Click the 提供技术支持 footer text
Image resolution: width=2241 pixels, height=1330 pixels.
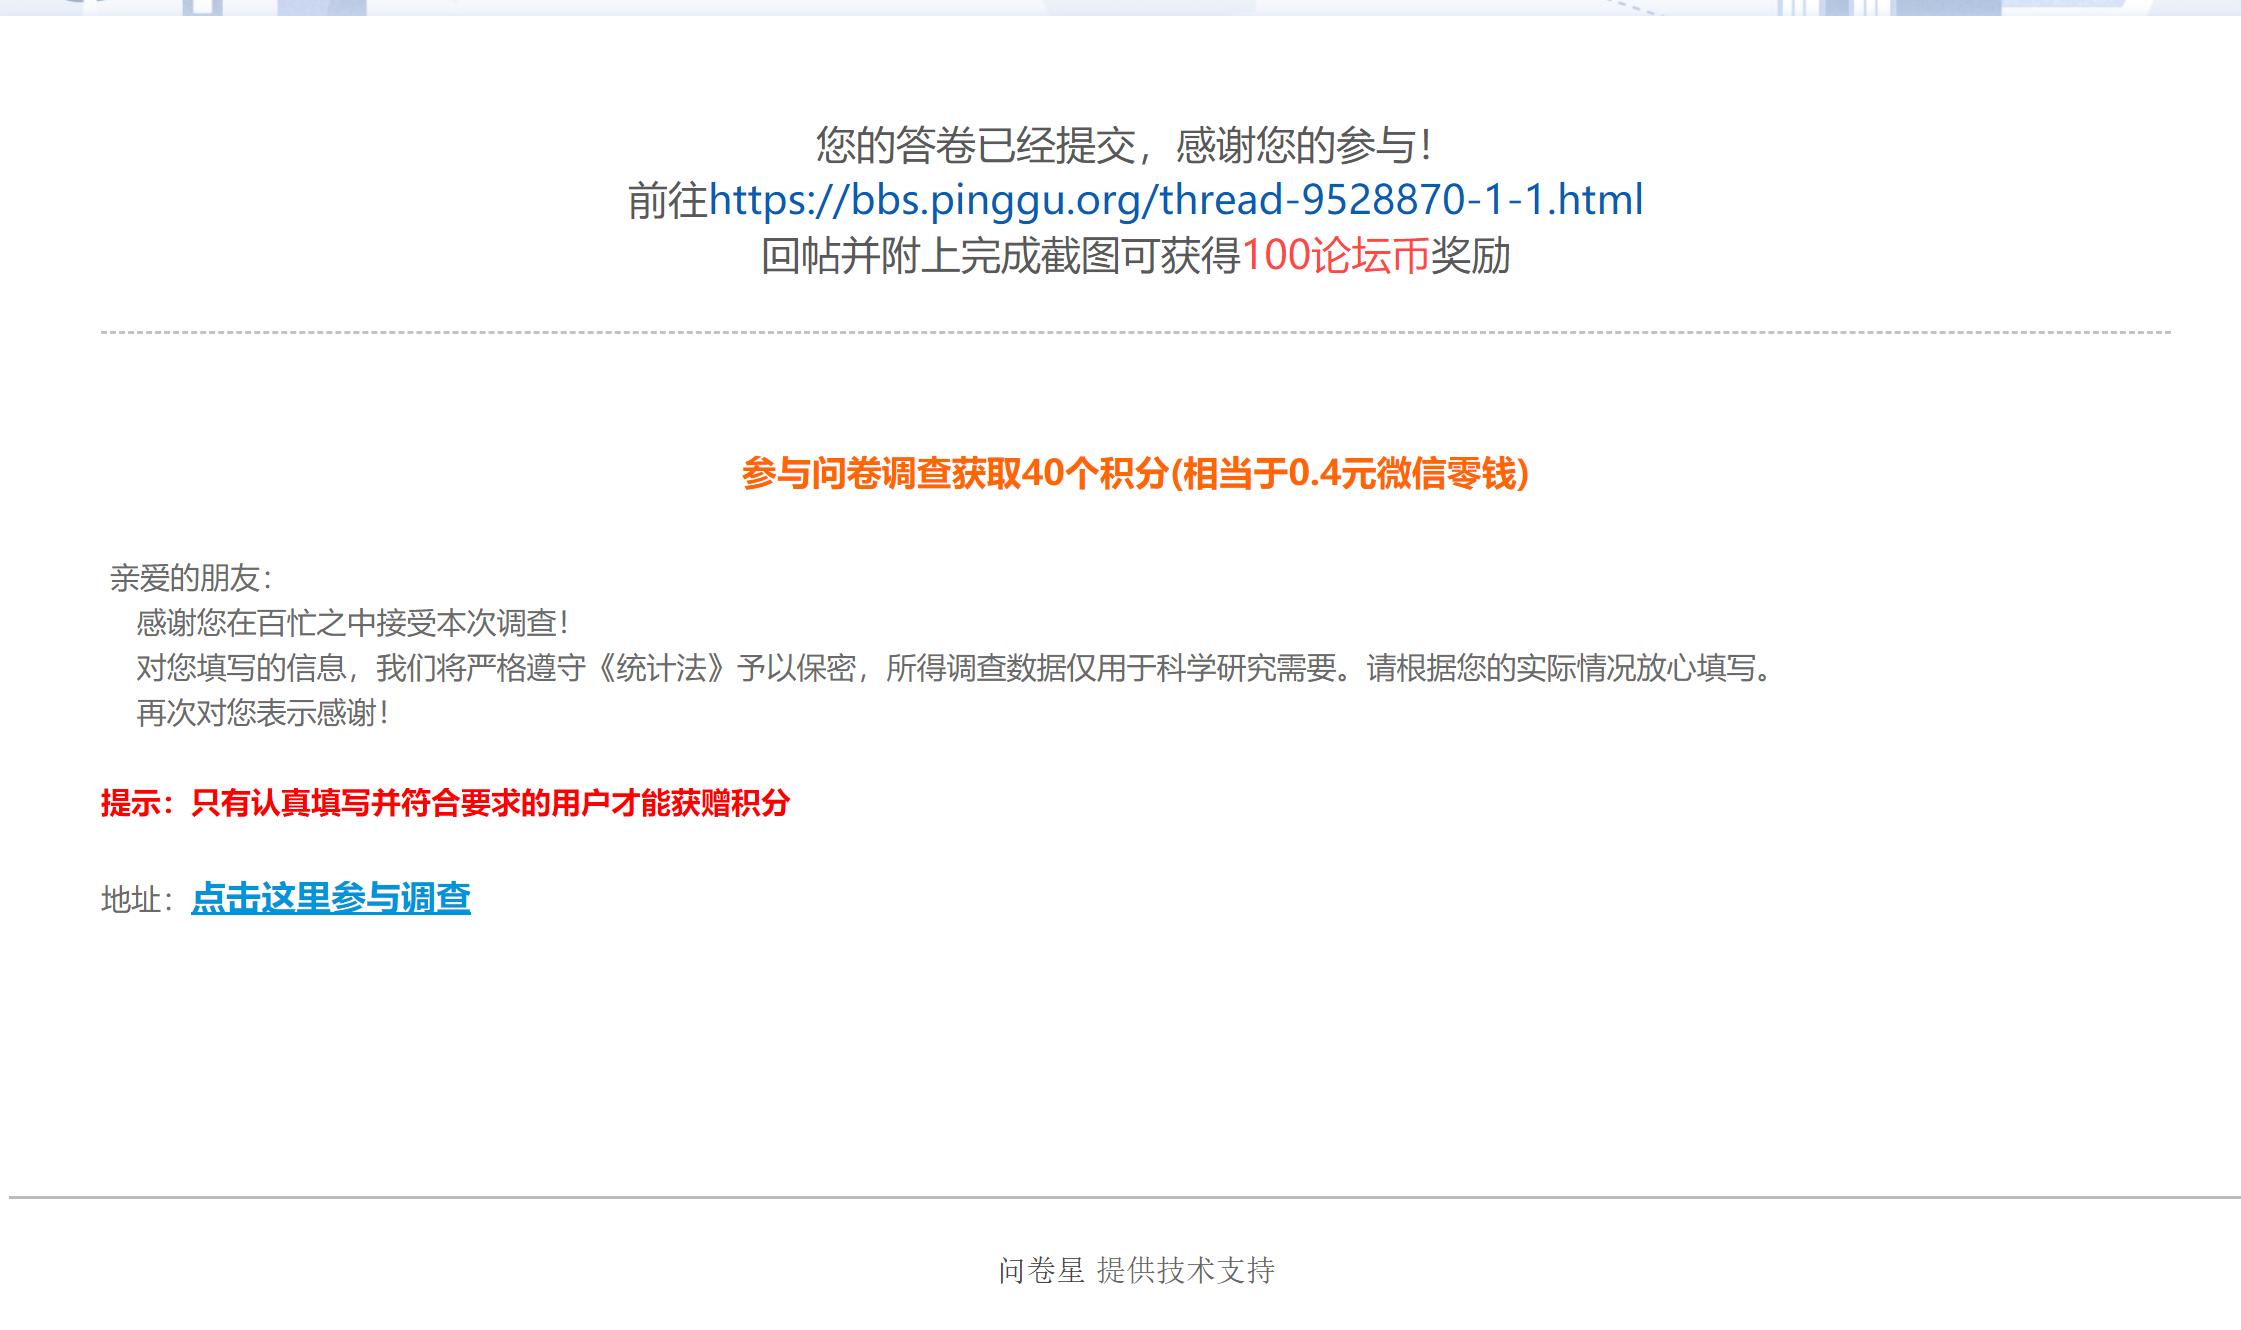(1186, 1270)
